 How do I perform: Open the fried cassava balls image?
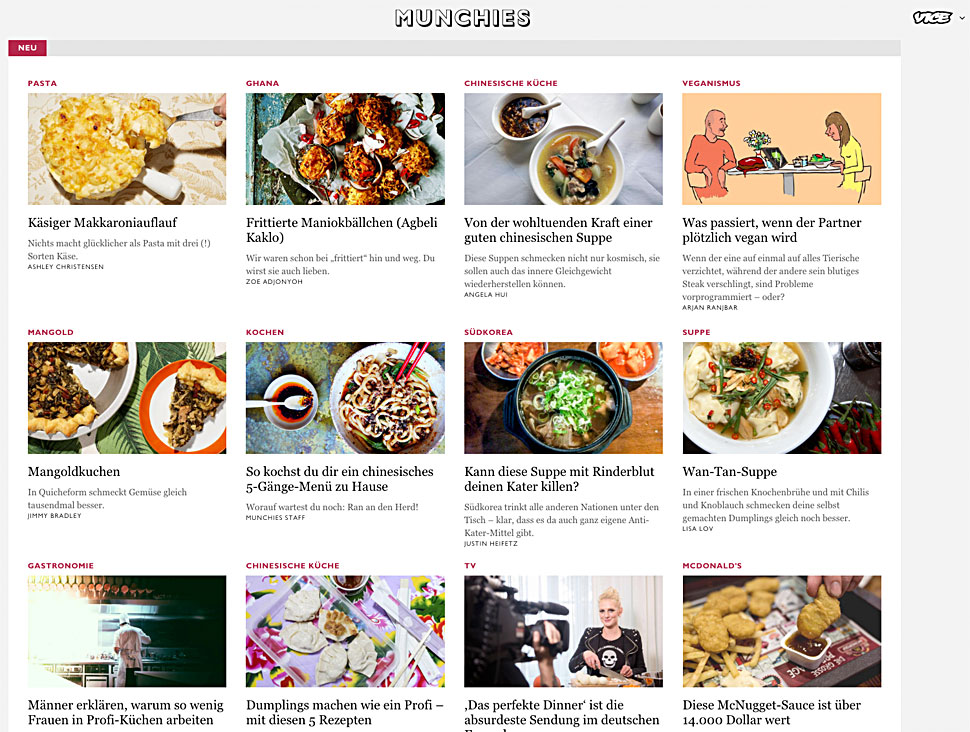click(345, 149)
